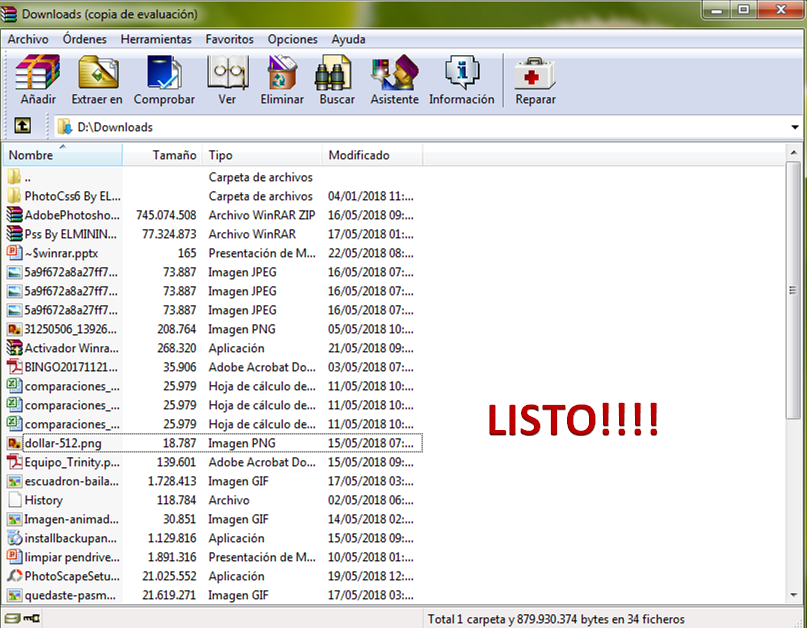The height and width of the screenshot is (628, 807).
Task: Click the Archivo WinRAR ZIP type cell
Action: click(261, 215)
